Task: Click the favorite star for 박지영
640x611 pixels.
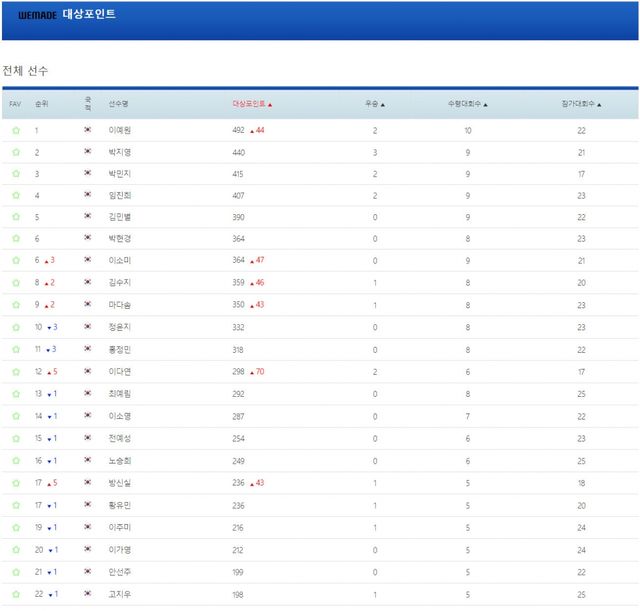Action: point(15,152)
